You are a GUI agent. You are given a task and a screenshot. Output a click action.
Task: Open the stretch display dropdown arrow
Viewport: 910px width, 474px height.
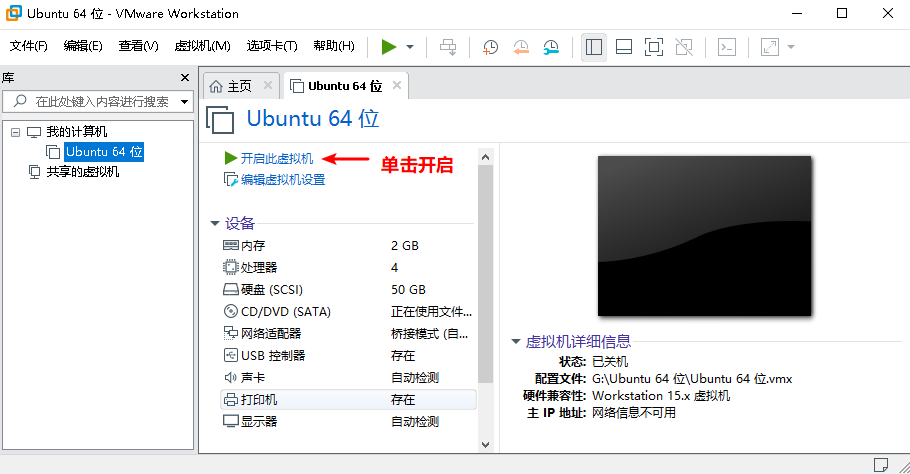pos(790,47)
